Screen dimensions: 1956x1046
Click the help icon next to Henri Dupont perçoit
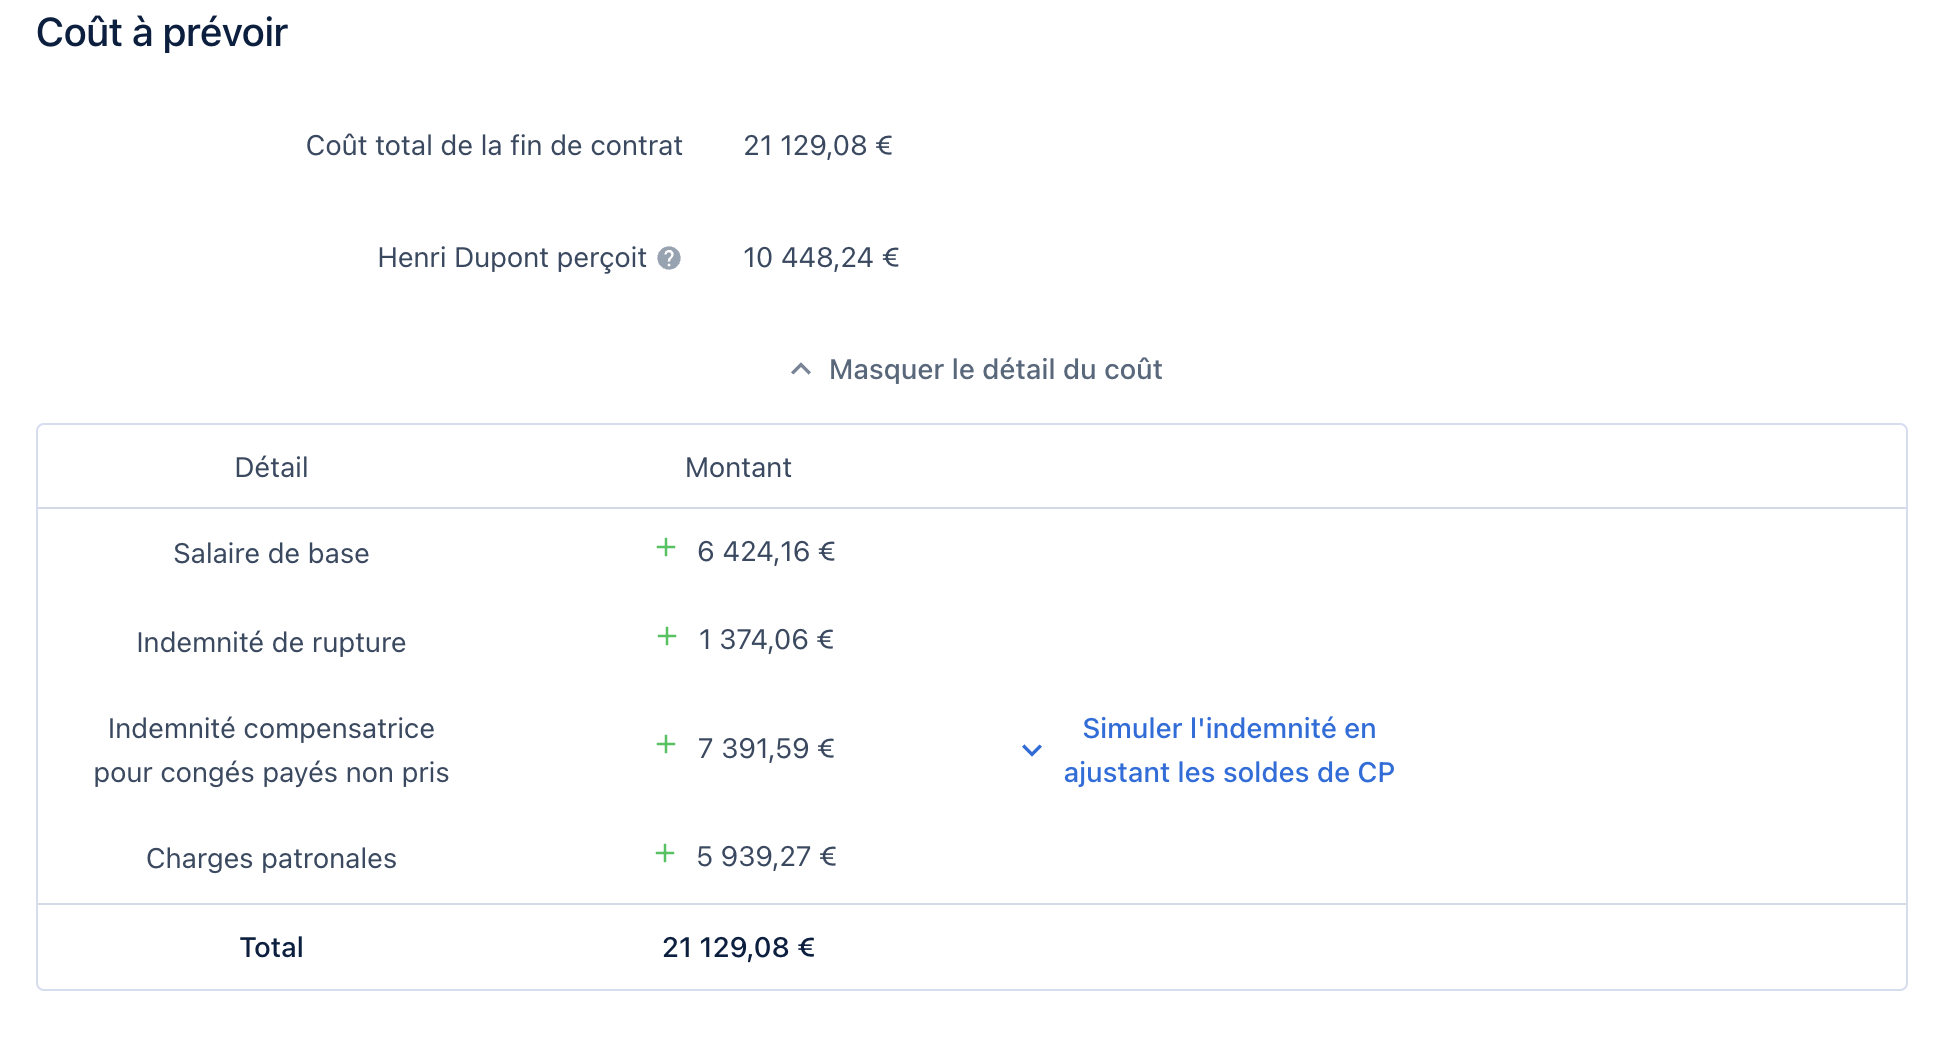coord(670,258)
